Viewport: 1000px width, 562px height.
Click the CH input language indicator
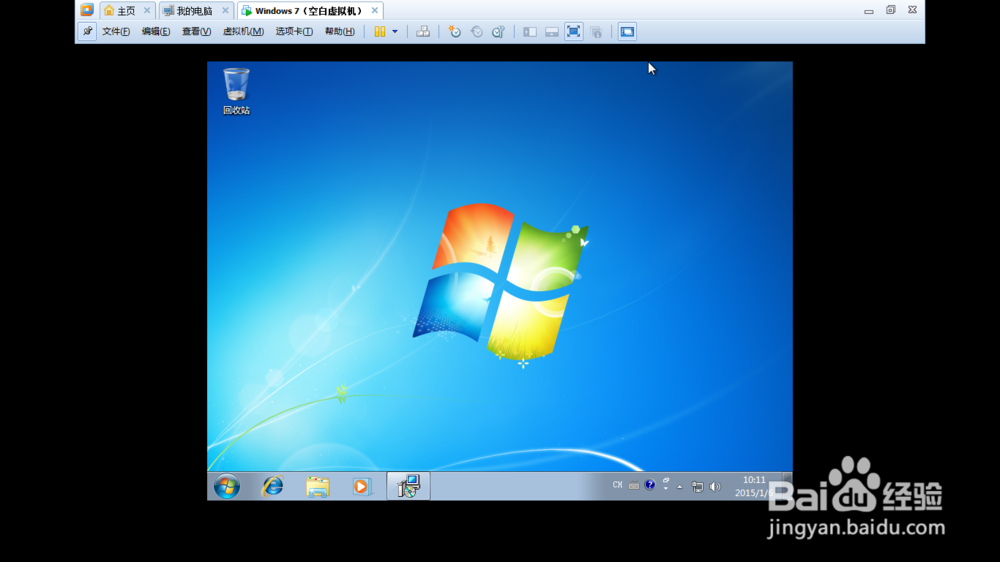pos(617,485)
